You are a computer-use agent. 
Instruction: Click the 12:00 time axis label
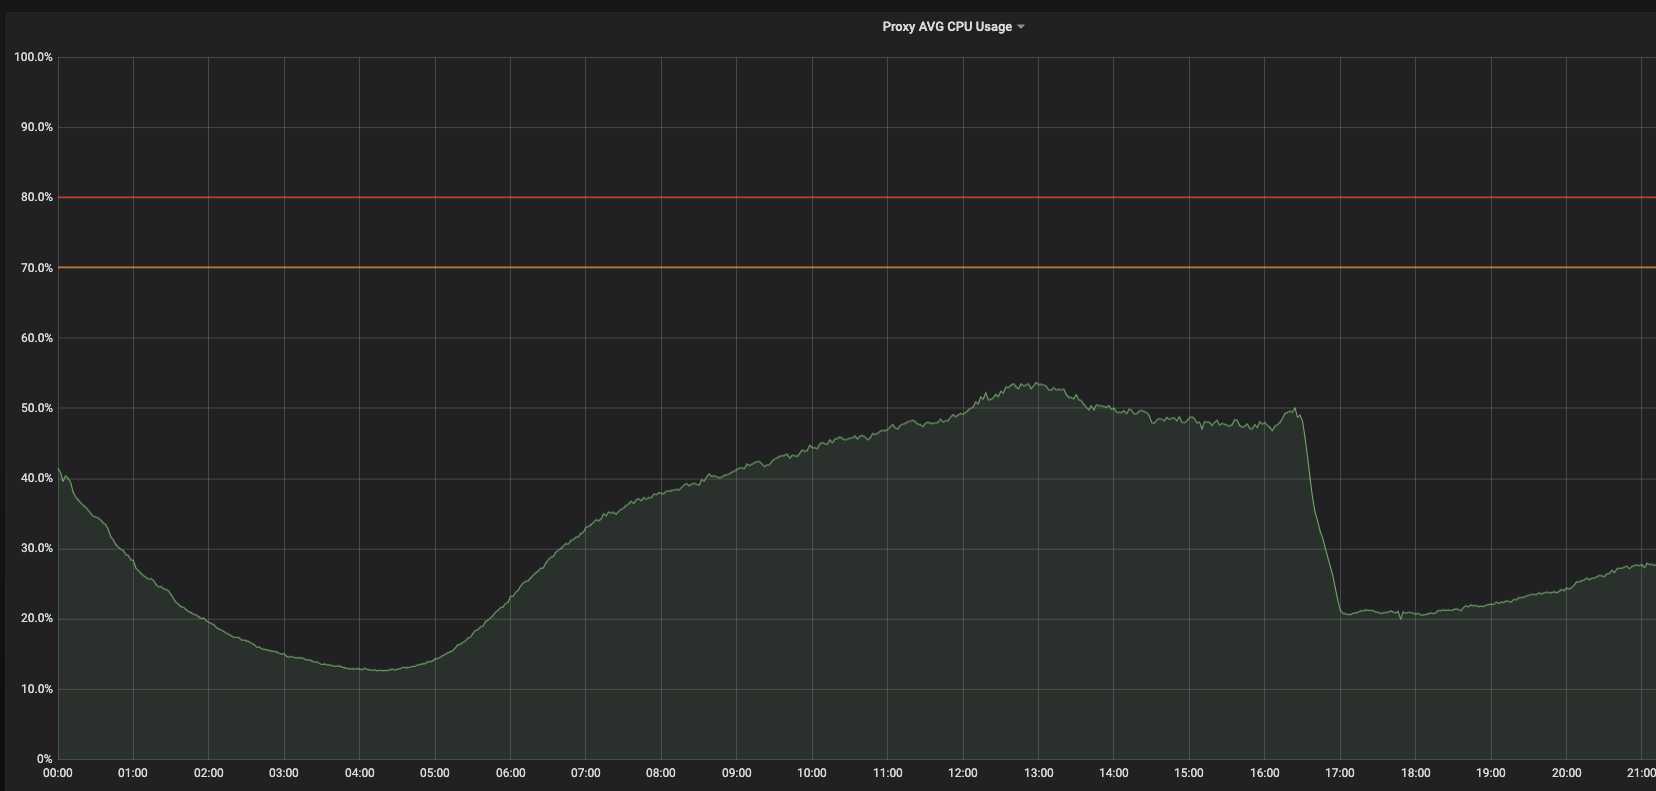(x=963, y=773)
